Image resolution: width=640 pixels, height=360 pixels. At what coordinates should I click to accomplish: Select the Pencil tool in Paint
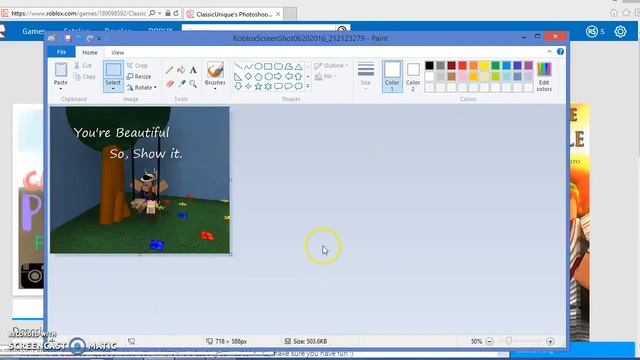pyautogui.click(x=169, y=70)
